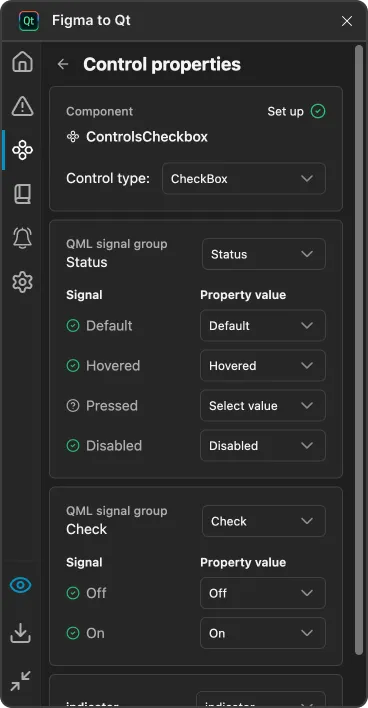Viewport: 368px width, 708px height.
Task: Go back with the left arrow
Action: (x=63, y=64)
